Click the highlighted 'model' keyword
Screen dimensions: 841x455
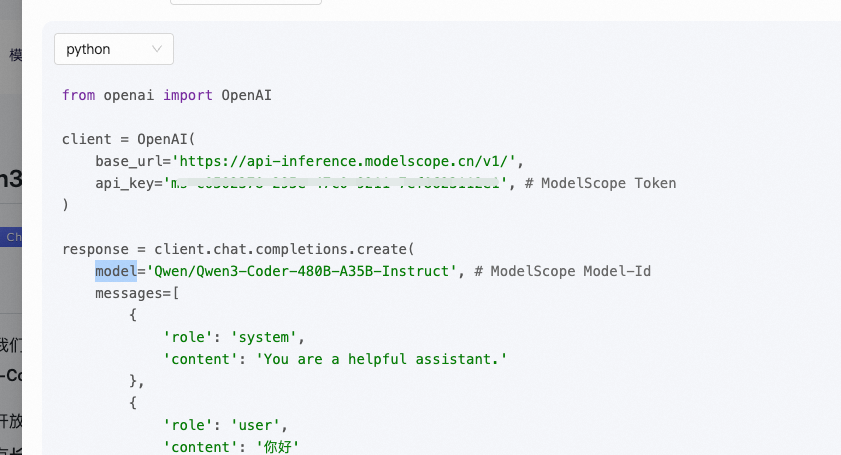click(115, 271)
